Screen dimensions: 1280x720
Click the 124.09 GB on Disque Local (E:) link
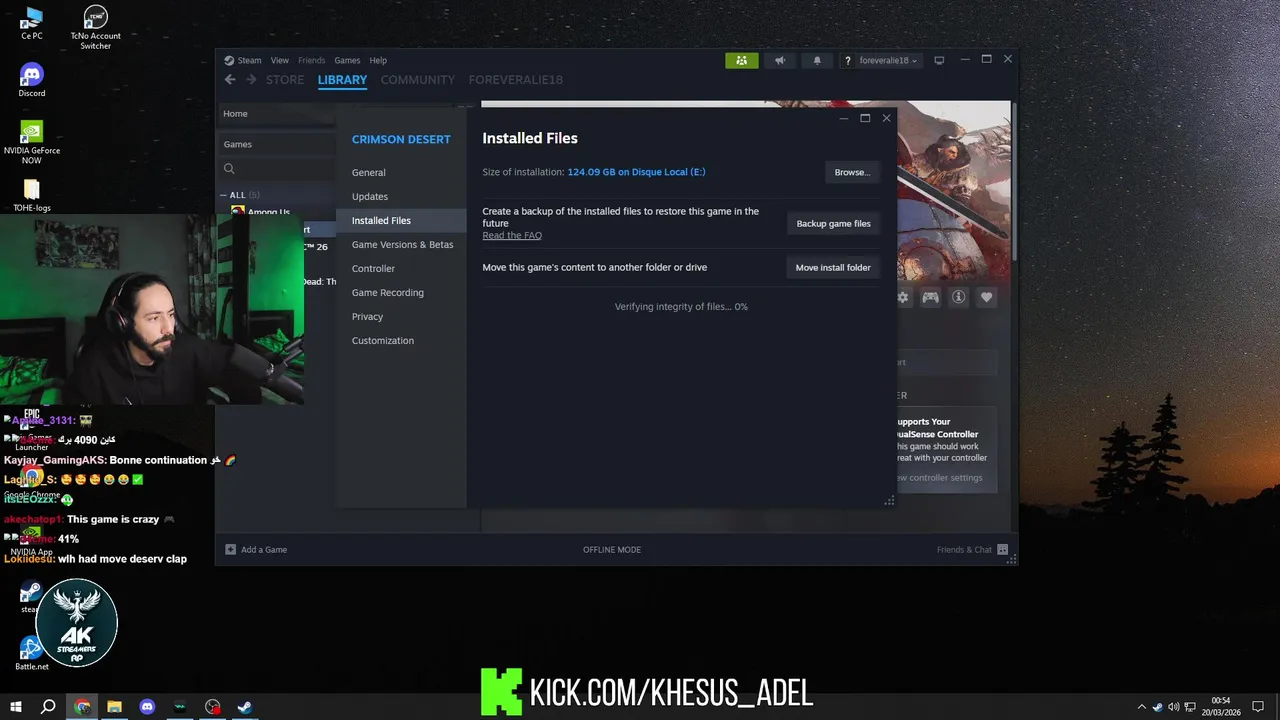click(636, 172)
